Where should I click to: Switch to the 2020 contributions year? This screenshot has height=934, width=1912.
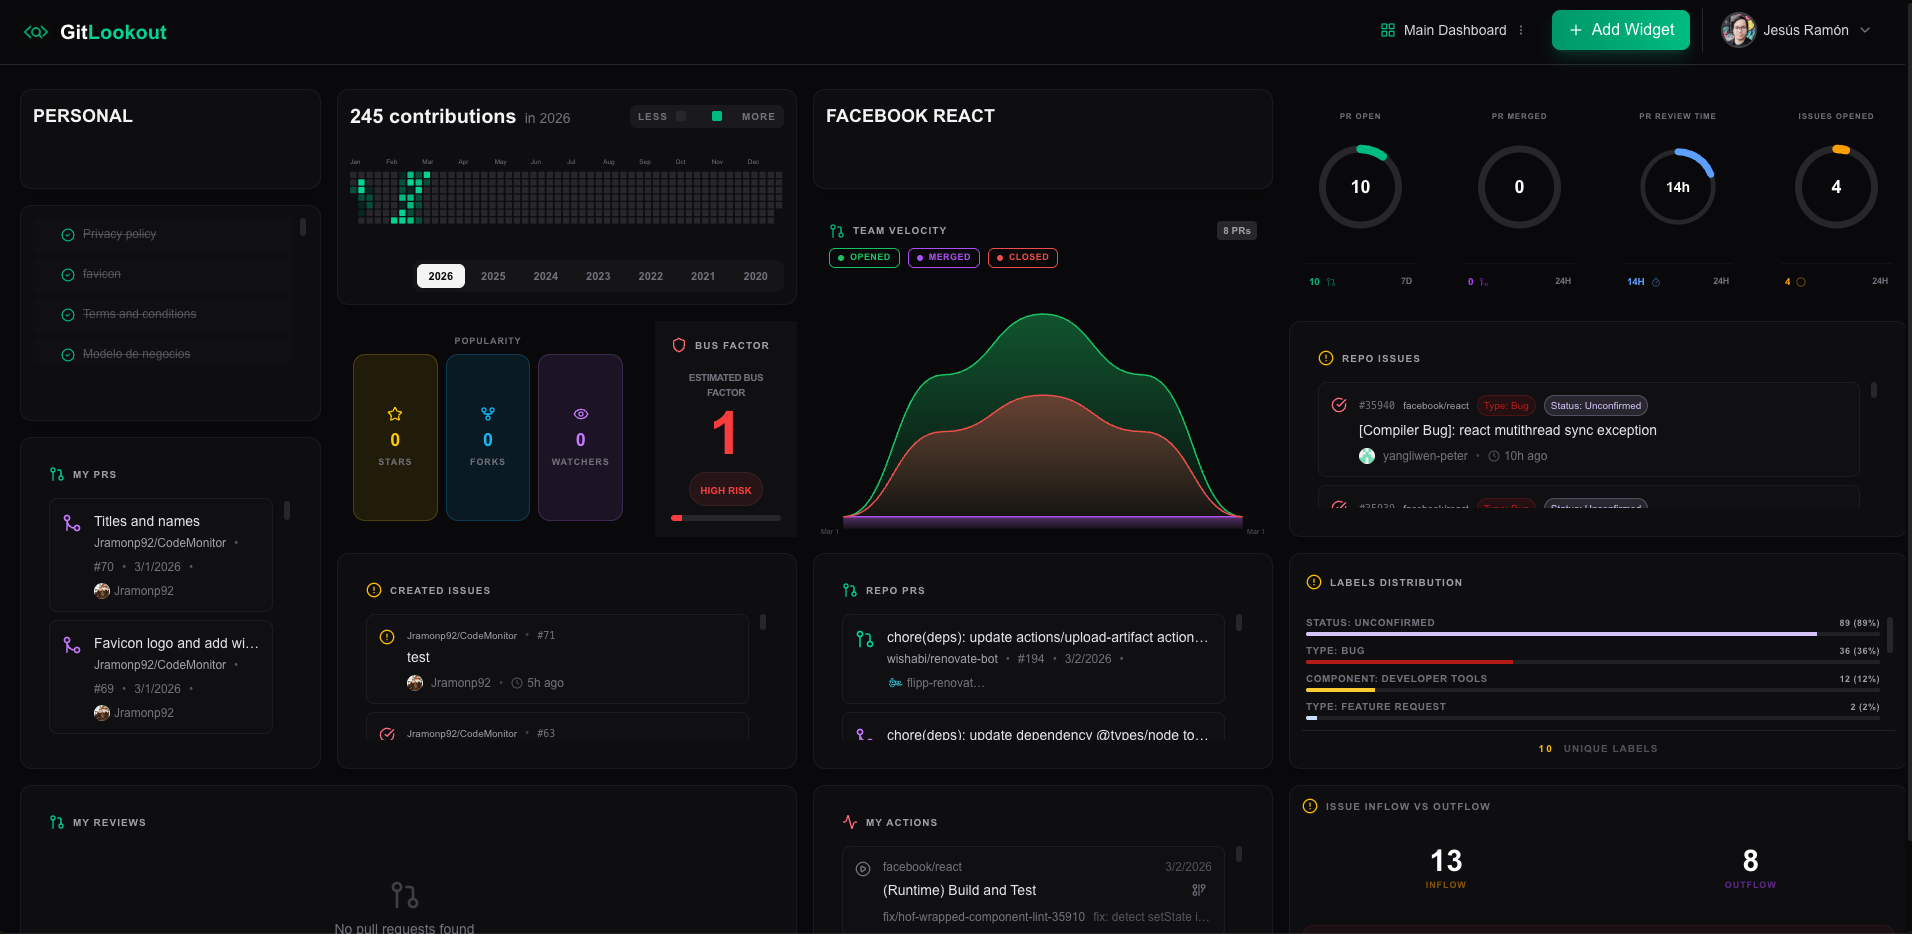[756, 276]
